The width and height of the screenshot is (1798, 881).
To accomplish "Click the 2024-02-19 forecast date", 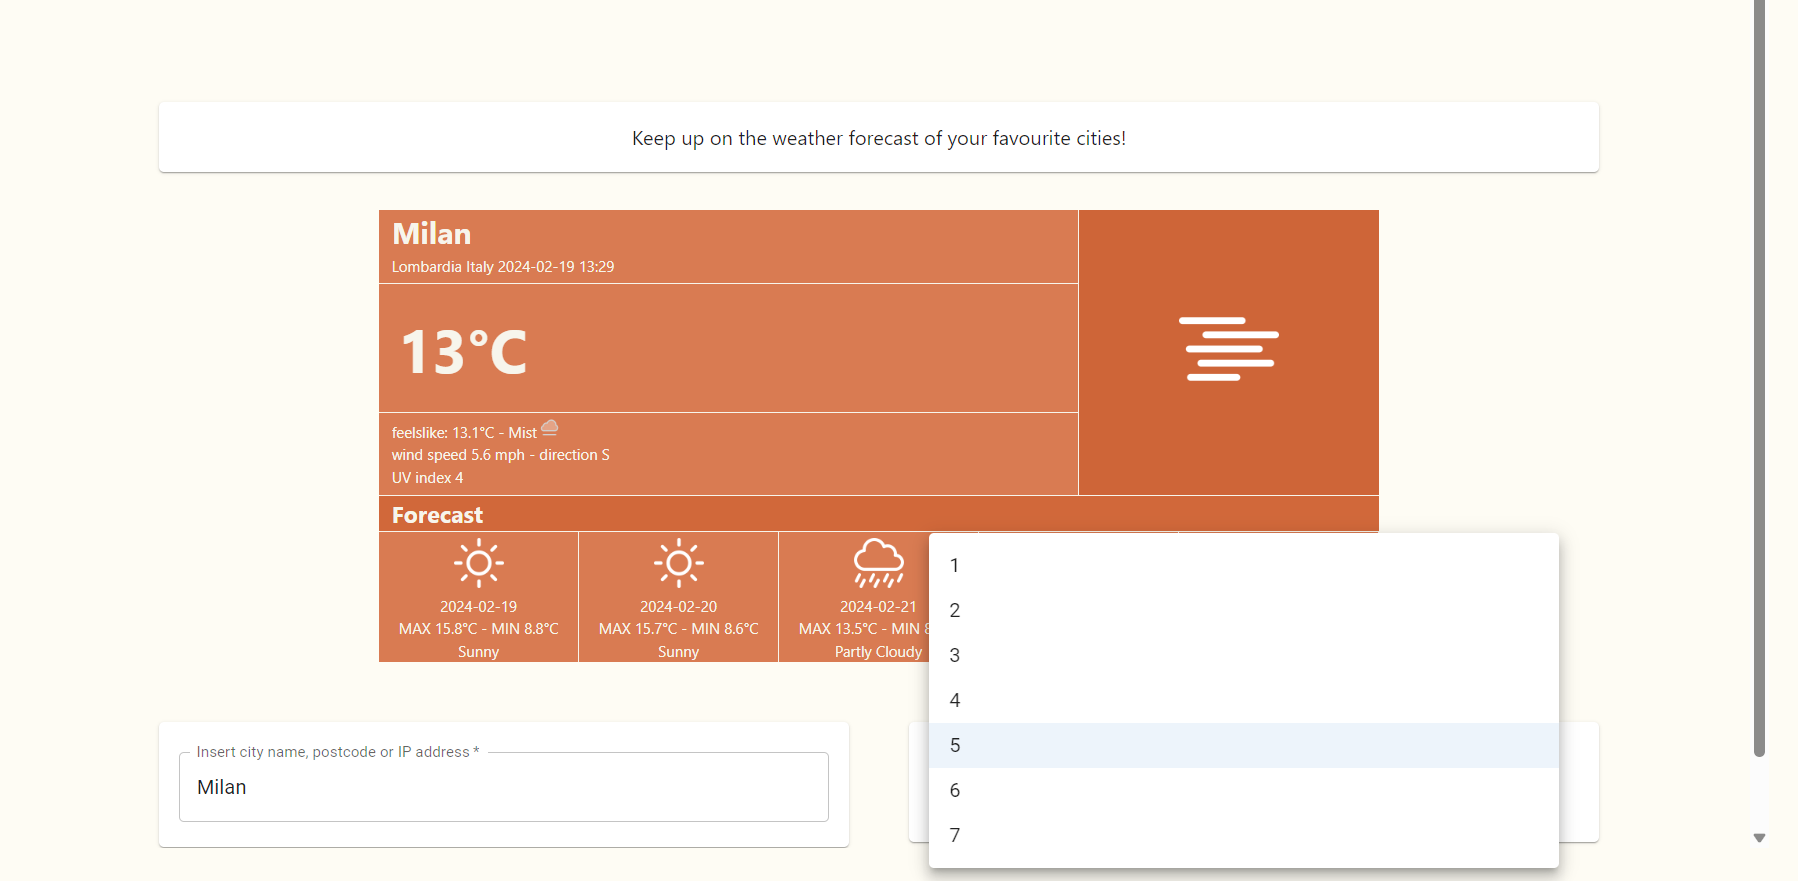I will tap(479, 607).
